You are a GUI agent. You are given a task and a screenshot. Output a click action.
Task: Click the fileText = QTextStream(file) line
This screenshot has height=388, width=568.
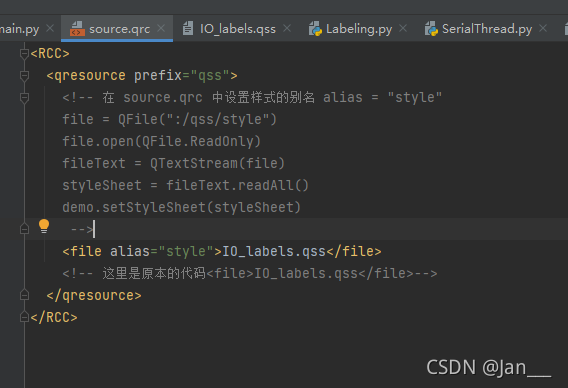174,163
